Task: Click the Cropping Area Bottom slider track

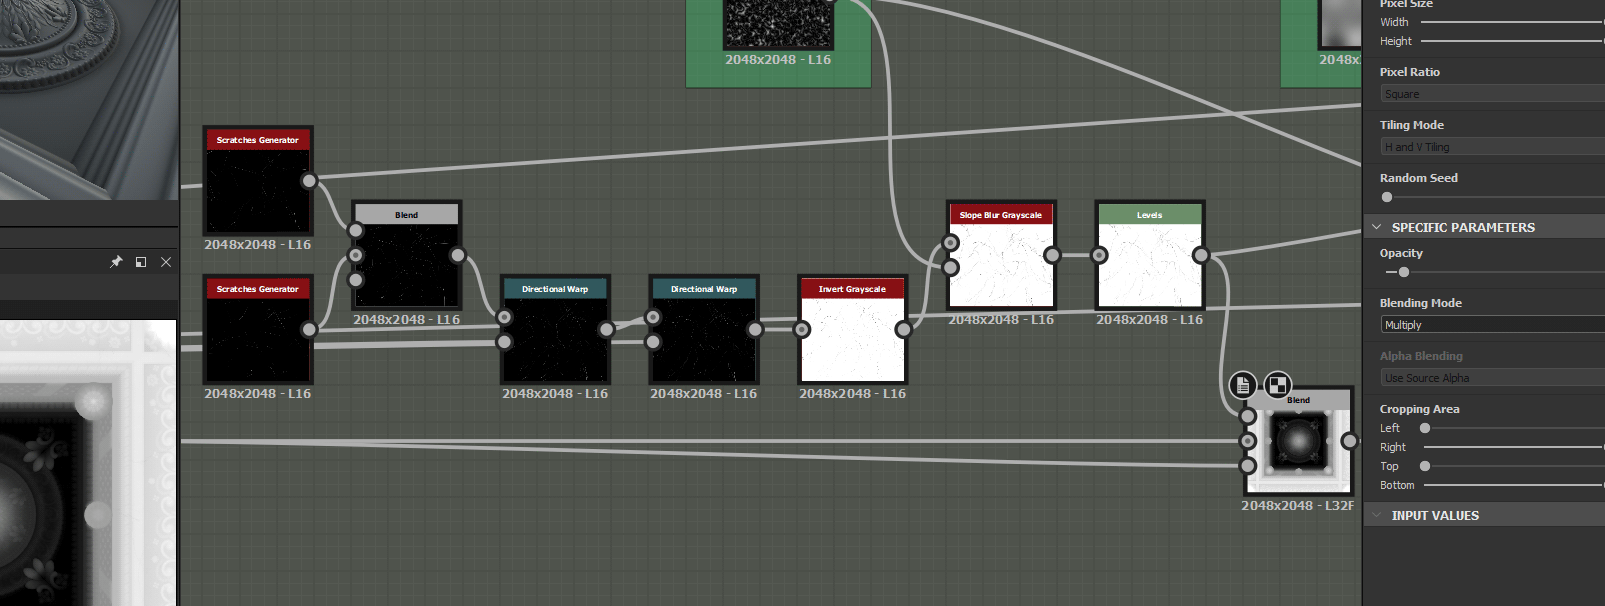Action: coord(1514,485)
